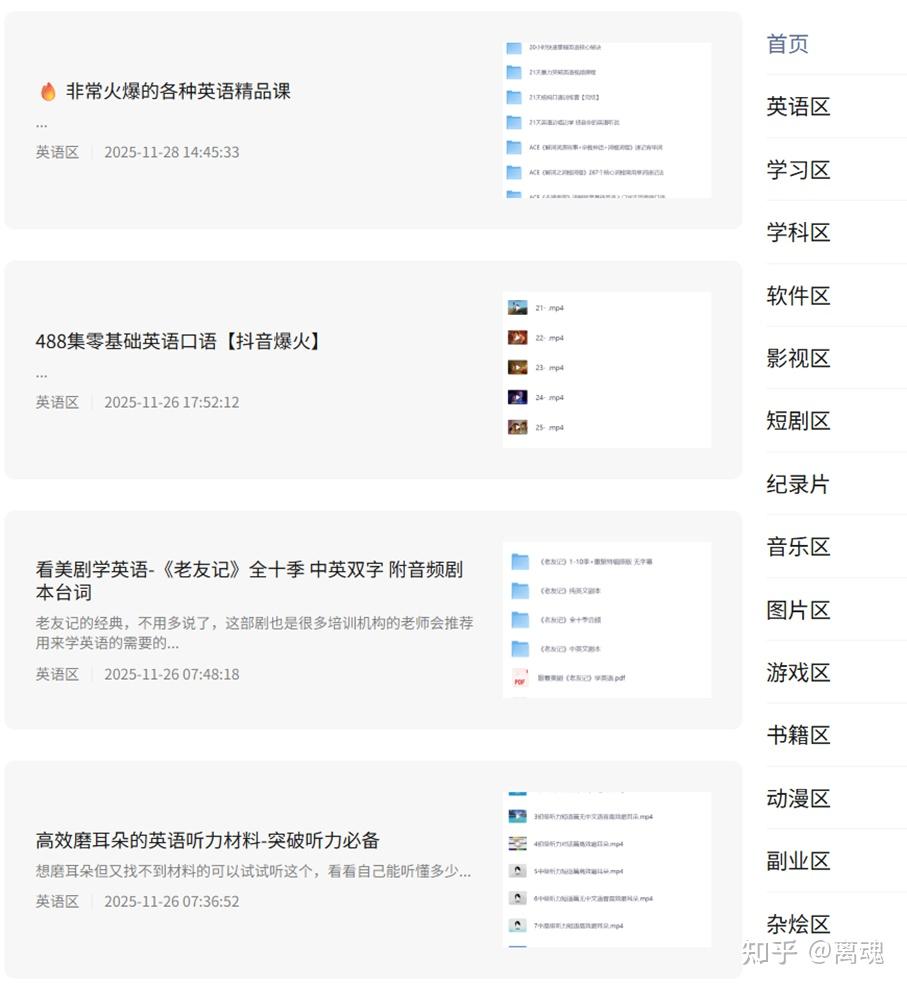Click 英语区 tag under the 老友记 post

pyautogui.click(x=57, y=674)
